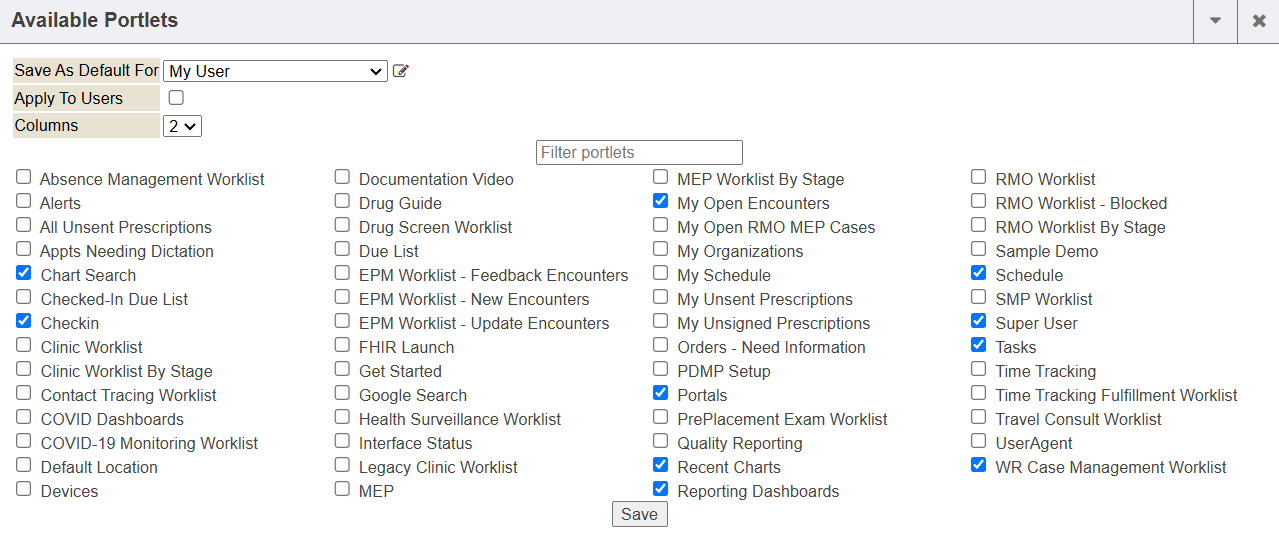The height and width of the screenshot is (545, 1279).
Task: Uncheck the Reporting Dashboards portlet
Action: coord(660,489)
